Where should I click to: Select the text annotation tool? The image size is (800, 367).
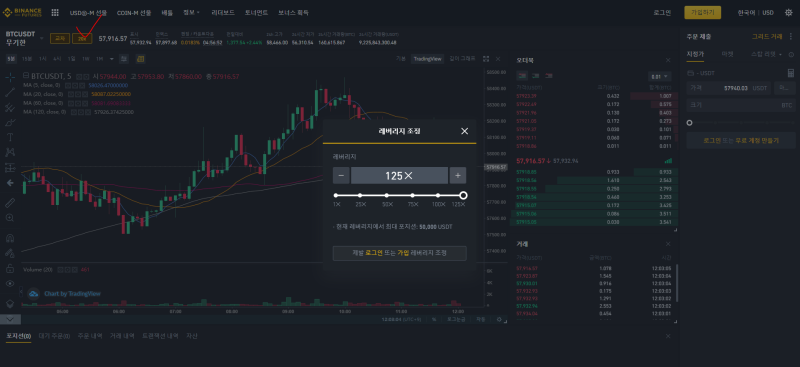click(x=10, y=137)
